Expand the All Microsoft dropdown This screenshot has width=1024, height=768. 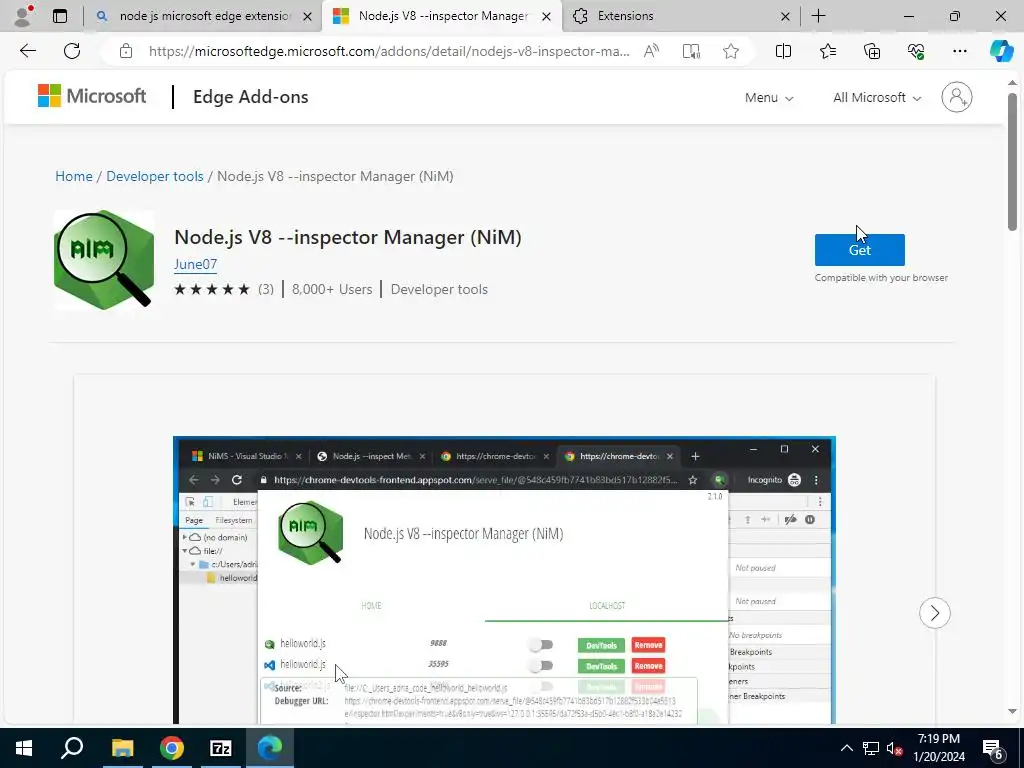(x=876, y=97)
